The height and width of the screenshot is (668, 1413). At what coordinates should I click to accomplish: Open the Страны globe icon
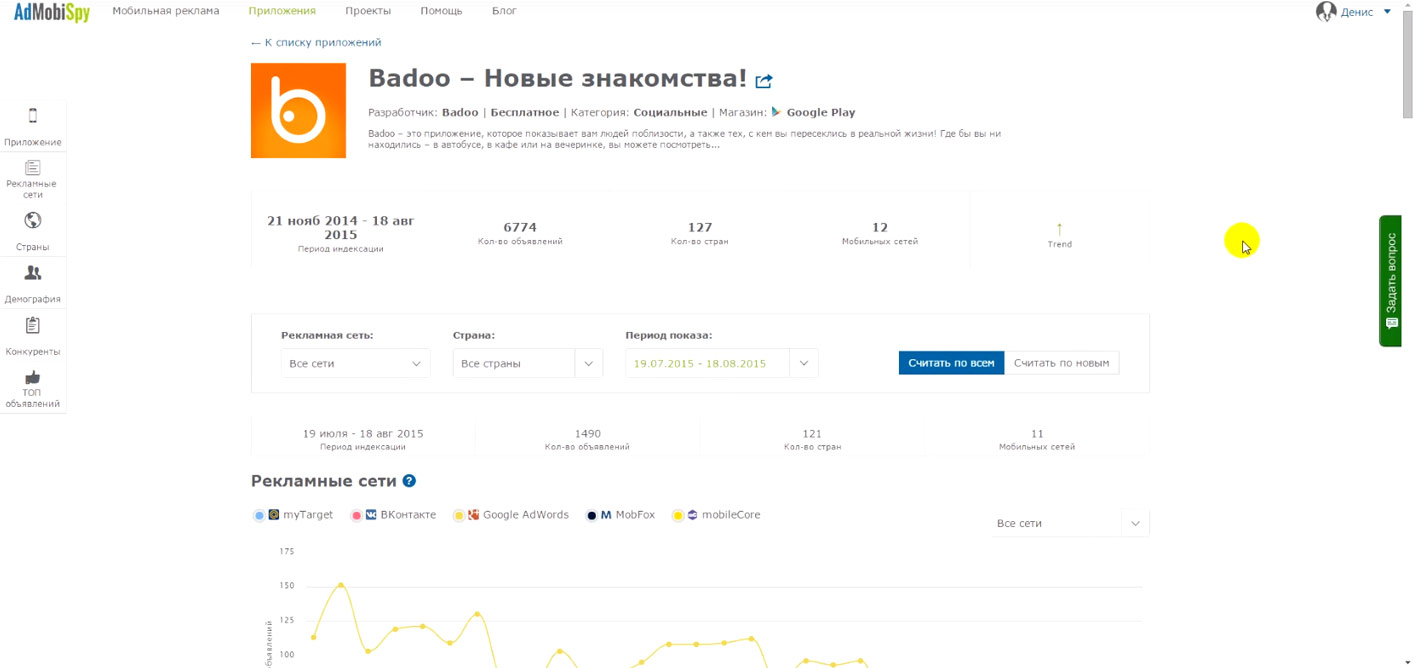[x=33, y=221]
